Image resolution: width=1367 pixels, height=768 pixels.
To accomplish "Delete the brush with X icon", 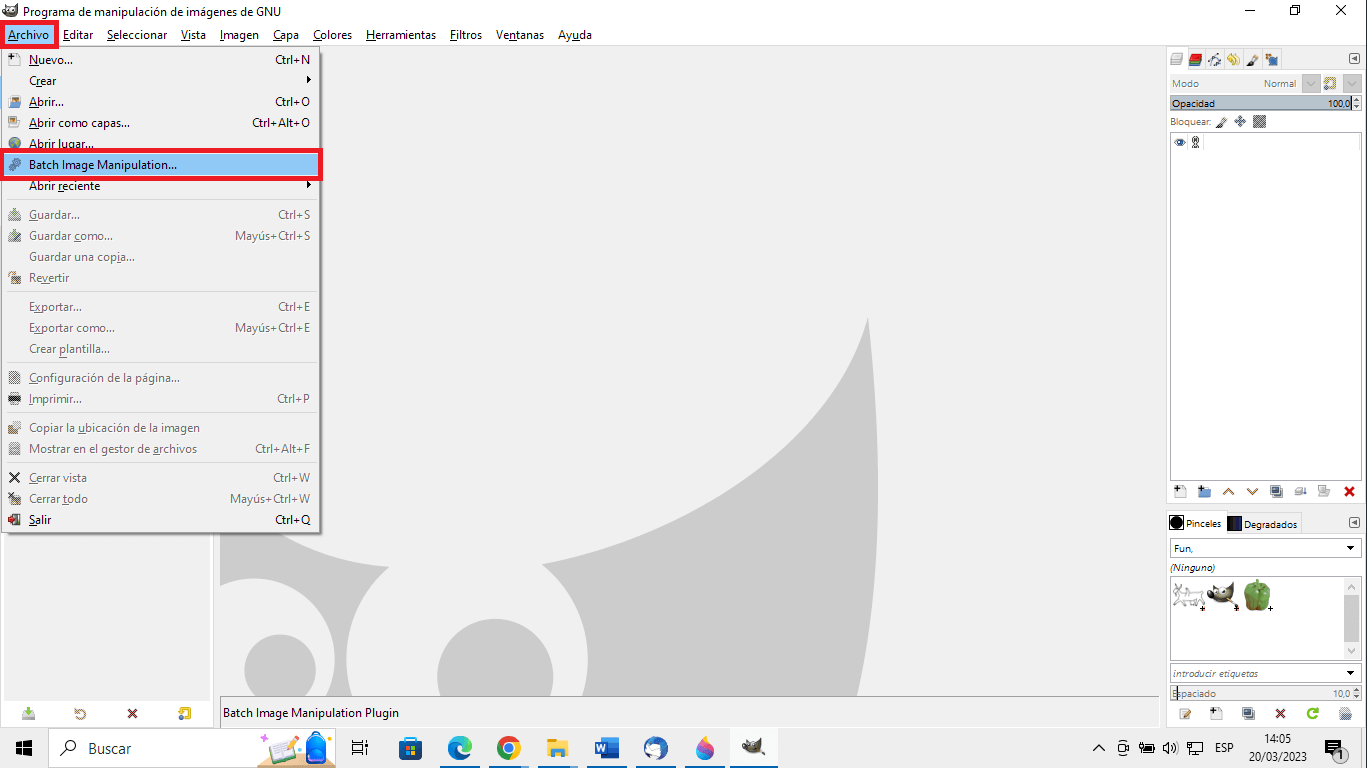I will pos(1280,713).
